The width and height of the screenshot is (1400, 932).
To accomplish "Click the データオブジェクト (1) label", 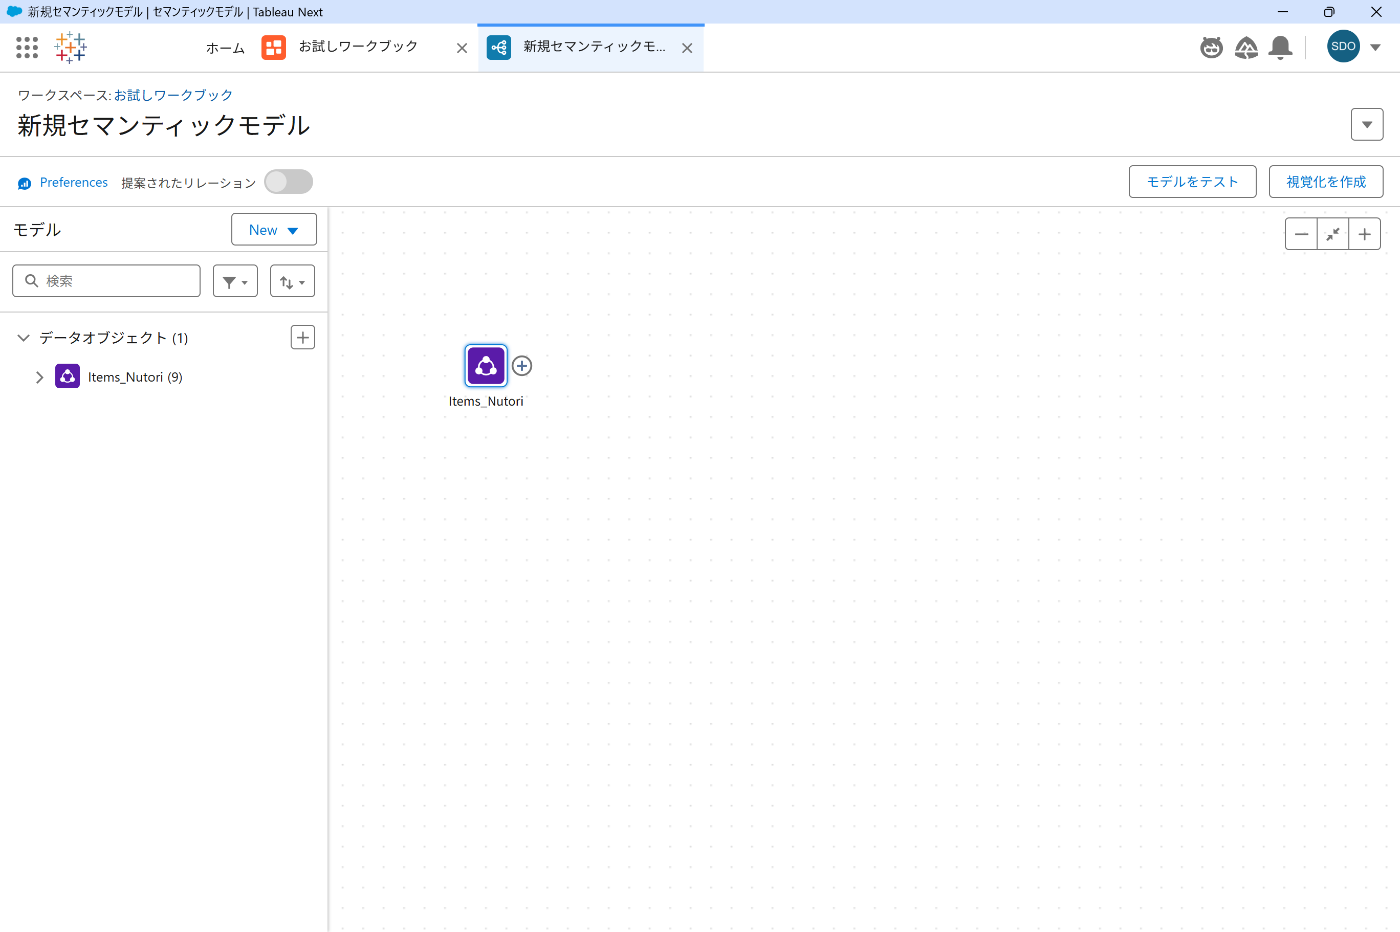I will 113,338.
